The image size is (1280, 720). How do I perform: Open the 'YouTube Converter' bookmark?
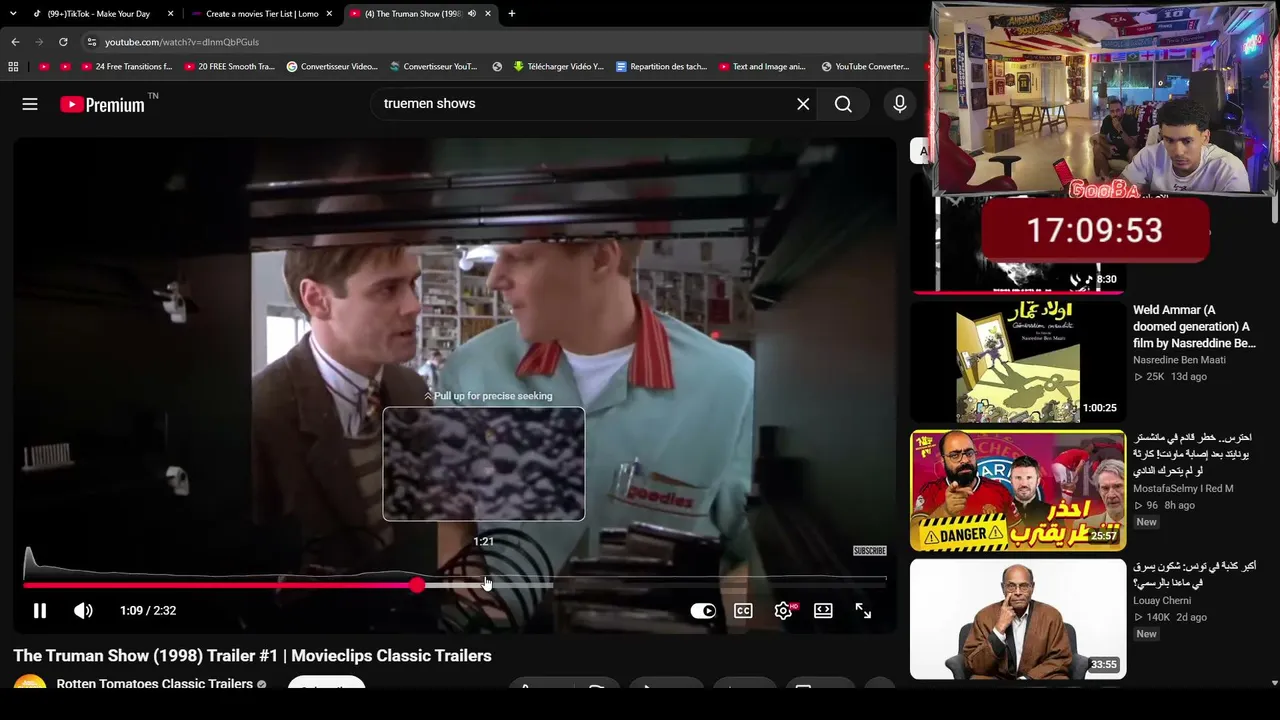tap(865, 67)
